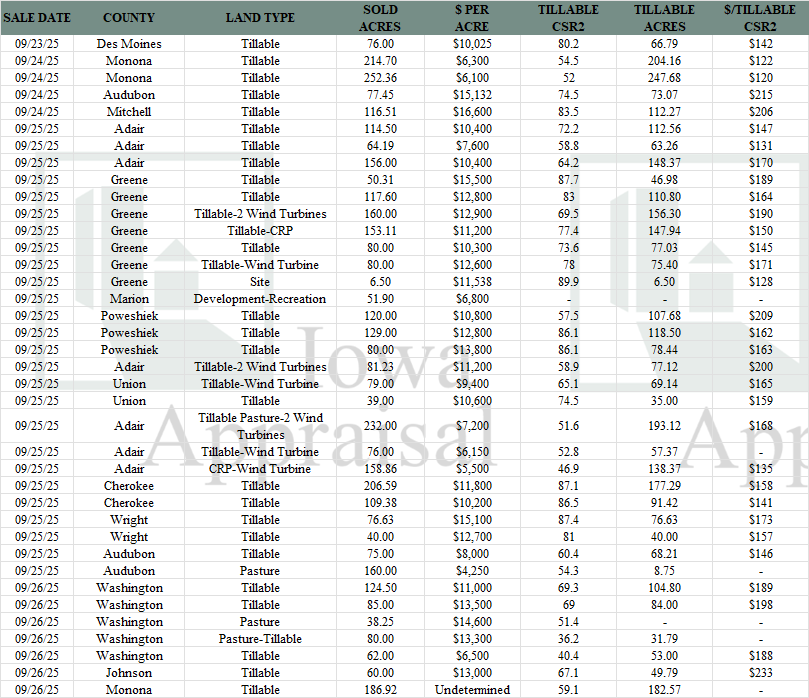
Task: Select the $215 per tillable CSR2 cell
Action: point(761,95)
